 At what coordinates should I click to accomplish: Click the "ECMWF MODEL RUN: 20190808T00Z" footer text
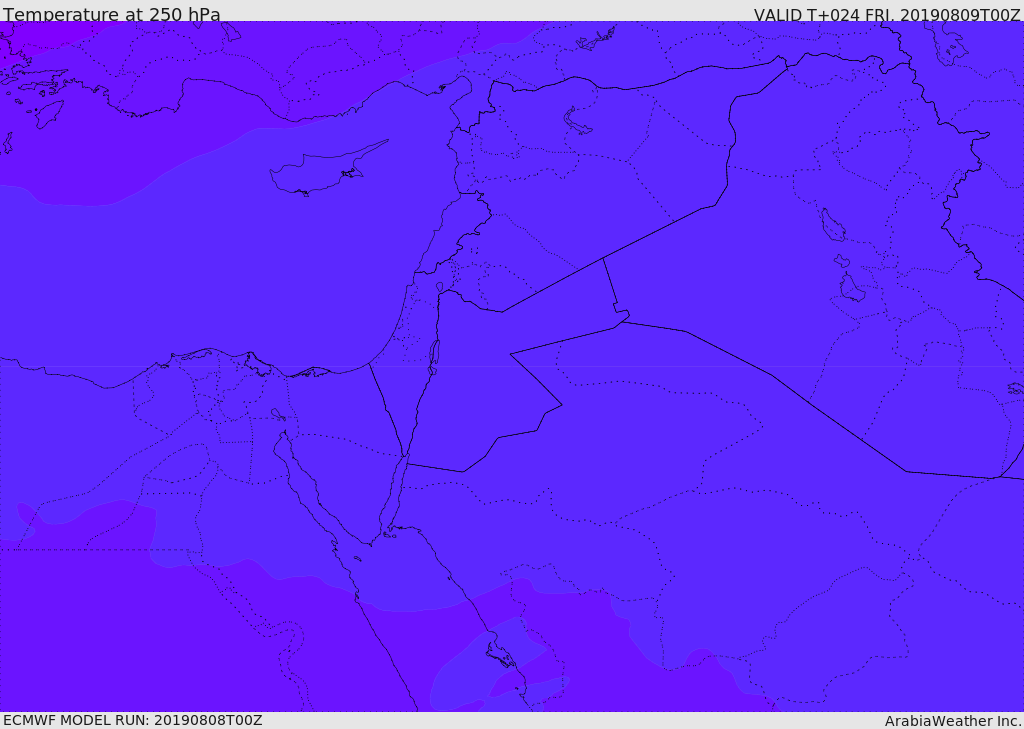[x=133, y=720]
